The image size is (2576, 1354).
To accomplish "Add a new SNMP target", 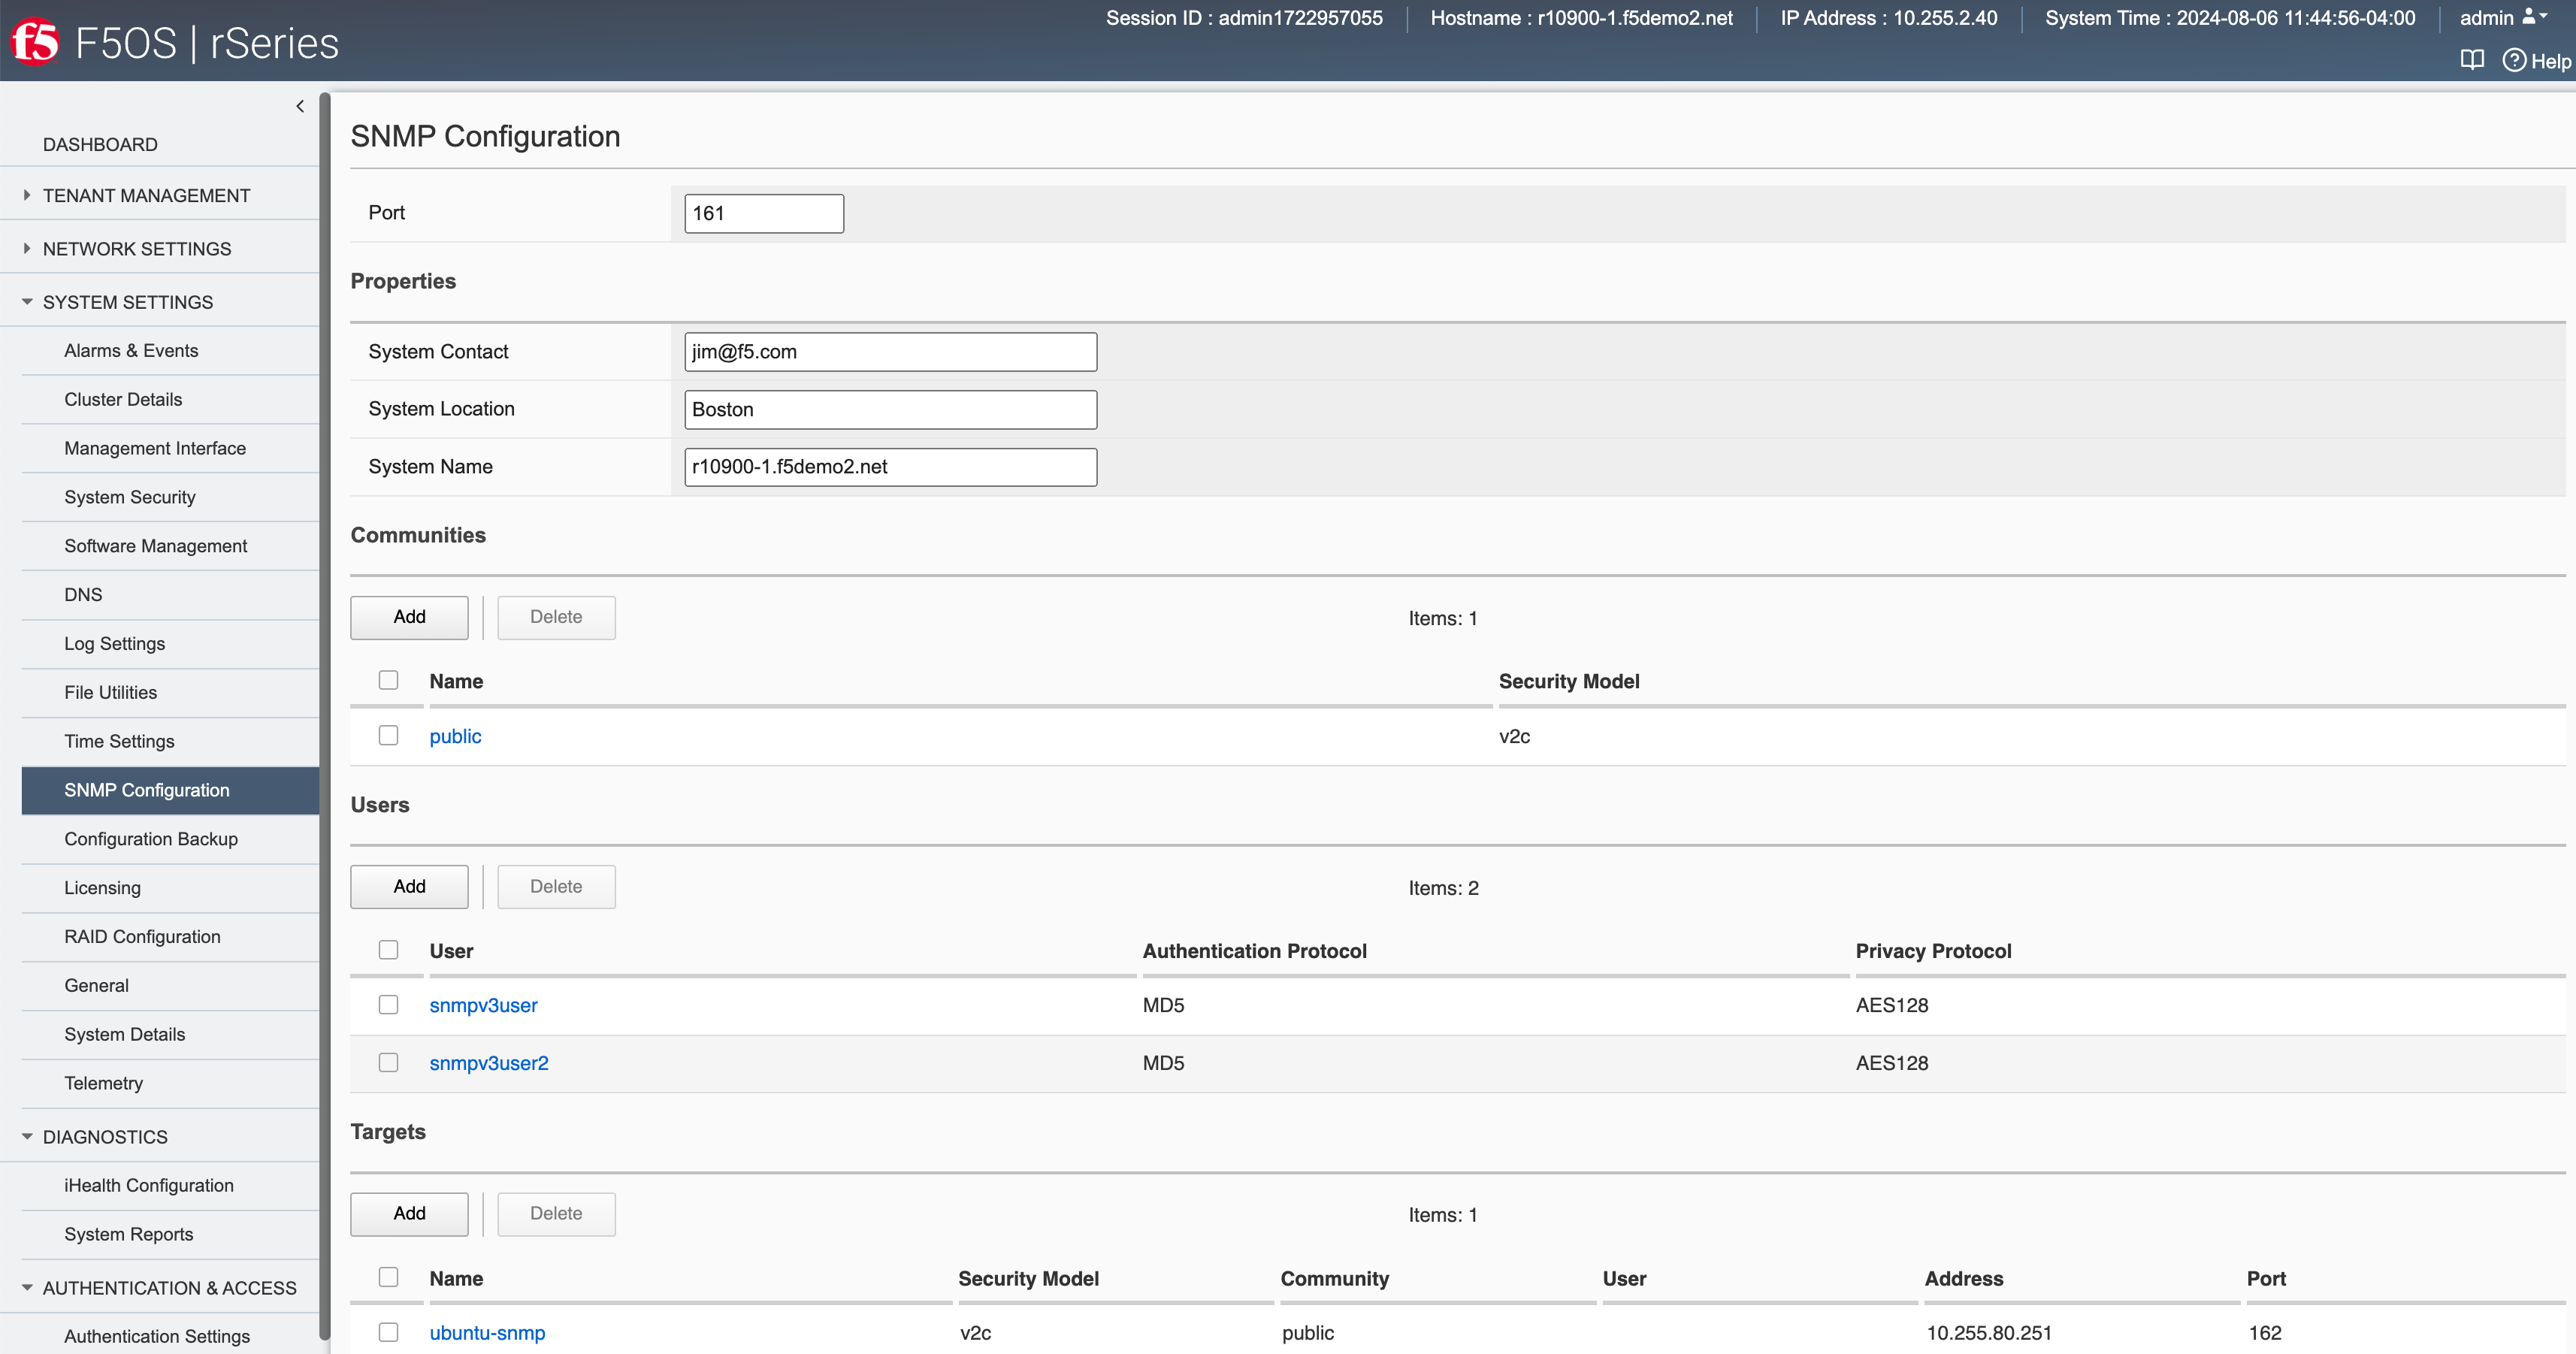I will [409, 1214].
